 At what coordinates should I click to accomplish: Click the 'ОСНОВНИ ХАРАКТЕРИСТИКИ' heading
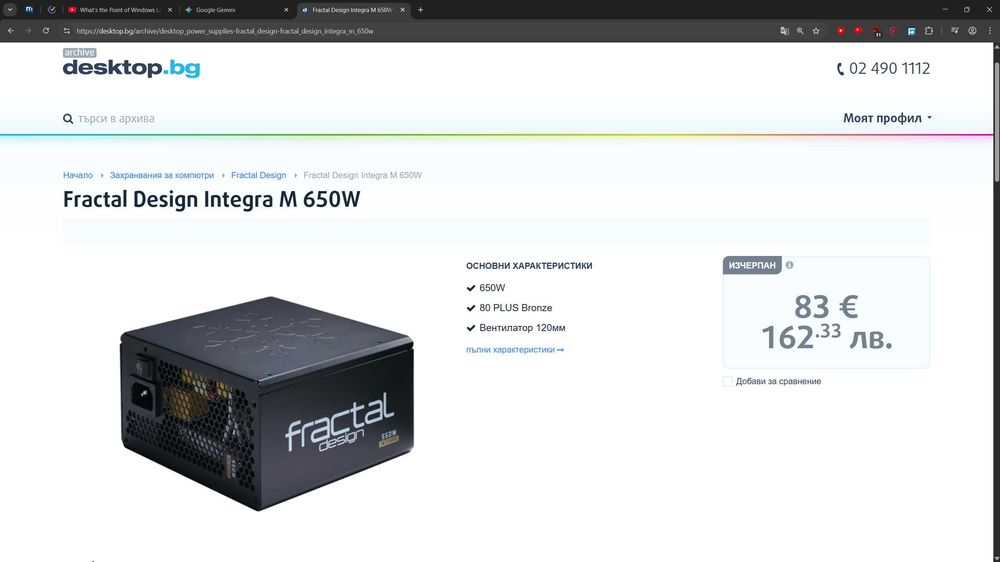pyautogui.click(x=529, y=265)
